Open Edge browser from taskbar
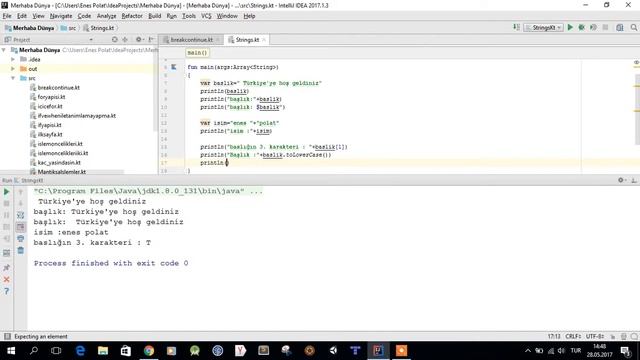The width and height of the screenshot is (640, 360). point(80,351)
